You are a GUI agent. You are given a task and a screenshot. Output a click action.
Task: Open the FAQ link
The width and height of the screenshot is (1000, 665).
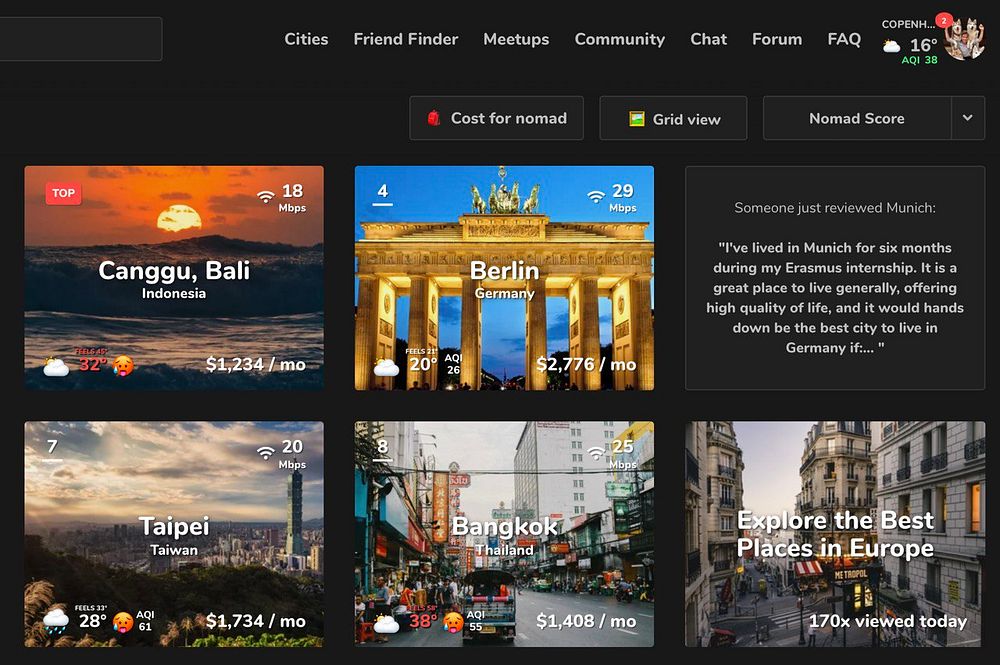[844, 39]
